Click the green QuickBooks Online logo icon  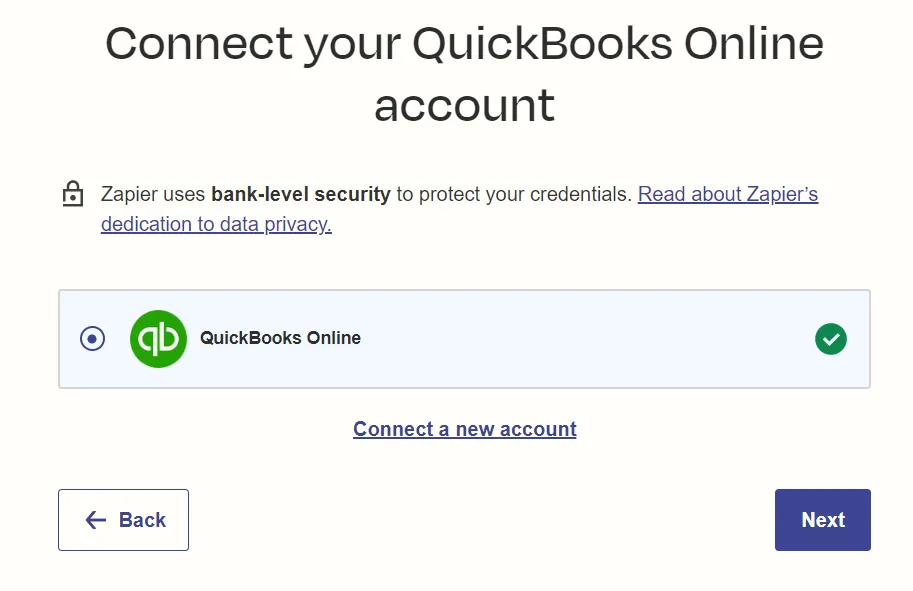[158, 339]
